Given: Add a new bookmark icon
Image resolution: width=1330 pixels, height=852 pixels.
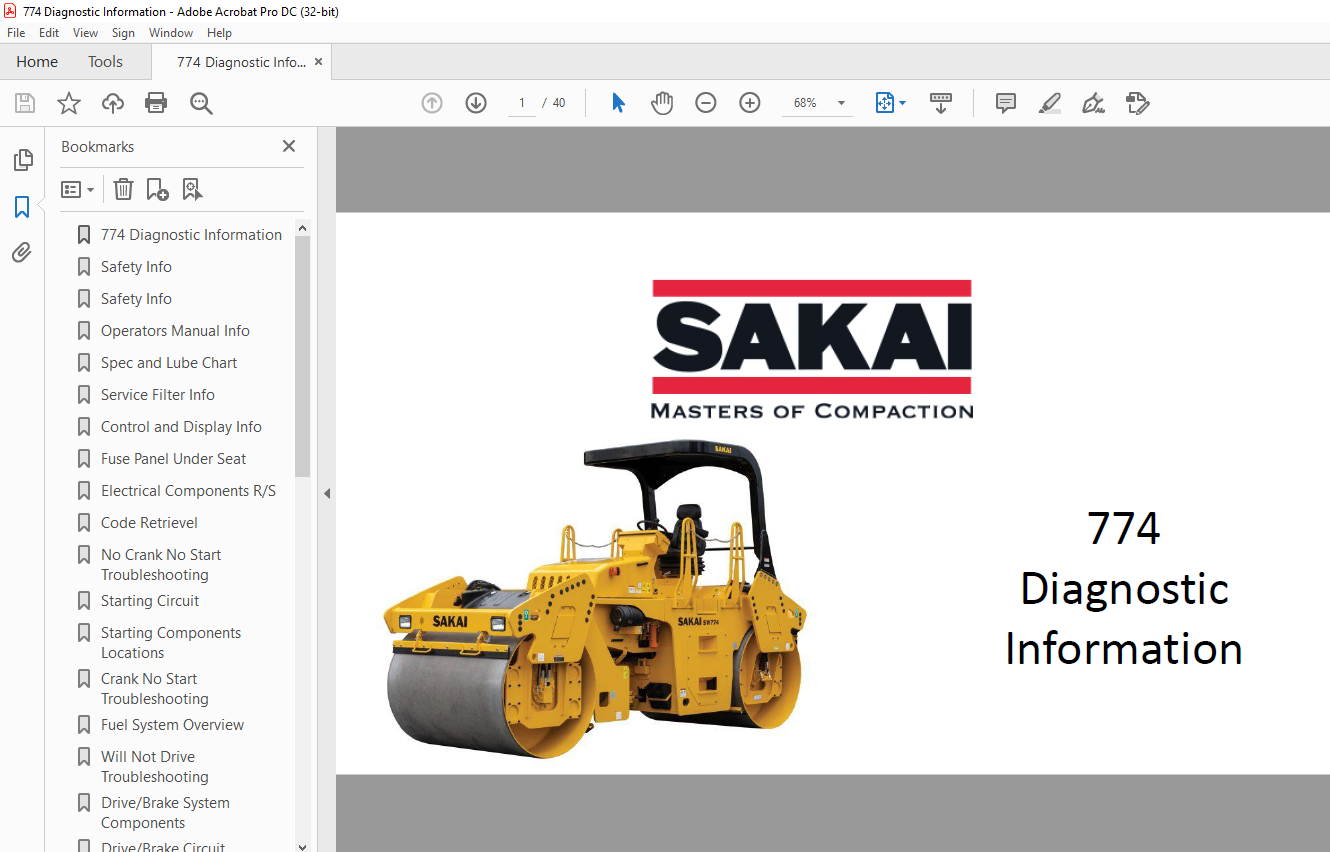Looking at the screenshot, I should pyautogui.click(x=157, y=189).
